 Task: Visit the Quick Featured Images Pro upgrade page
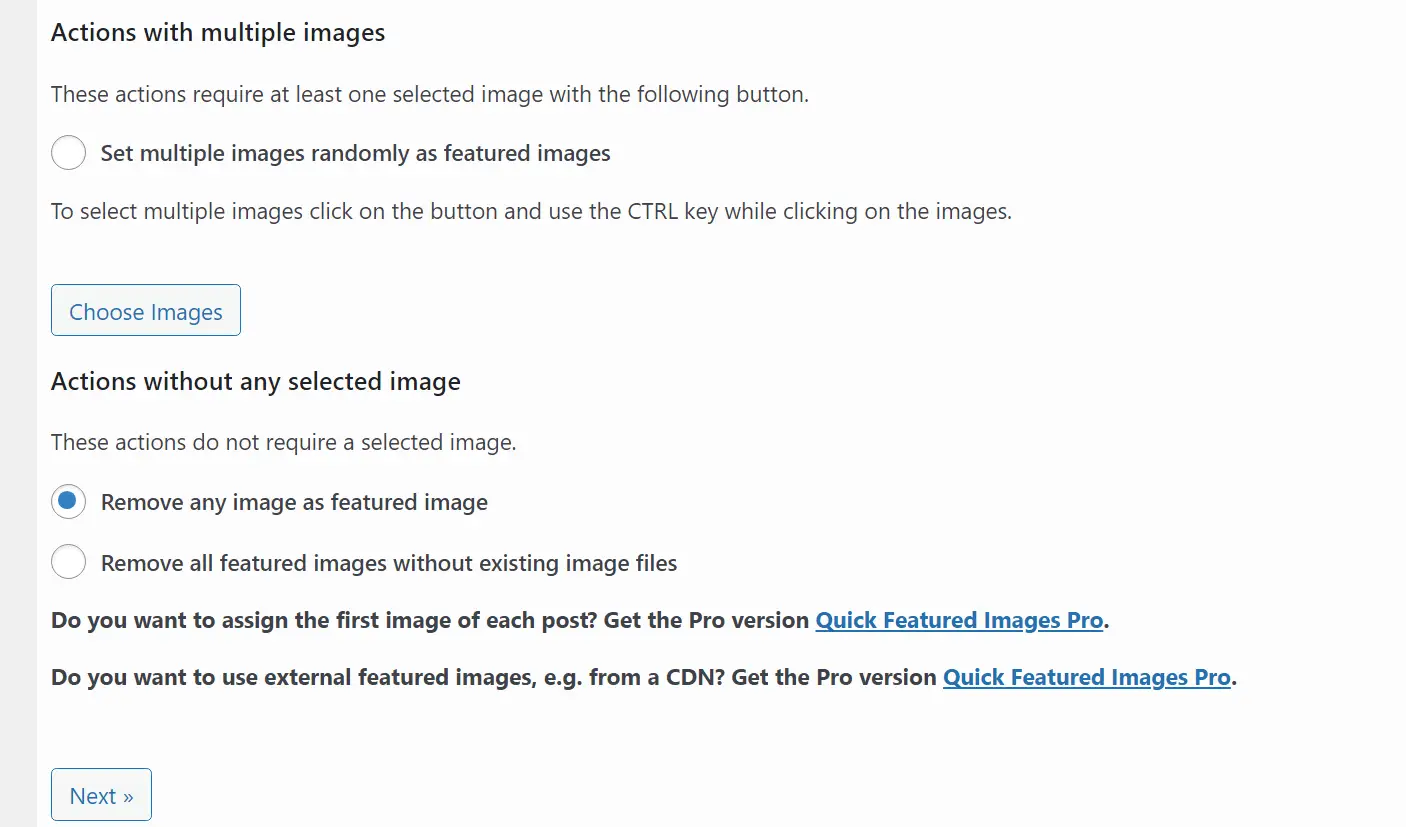coord(959,620)
